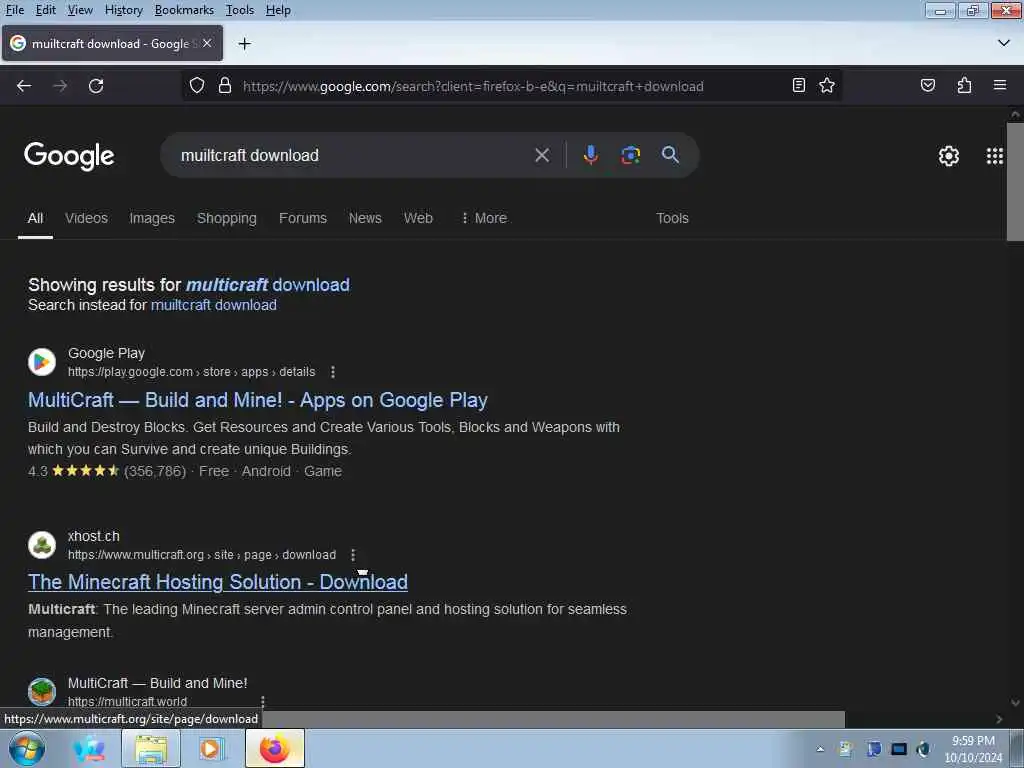Submit search with magnifier icon
The image size is (1024, 768).
670,155
